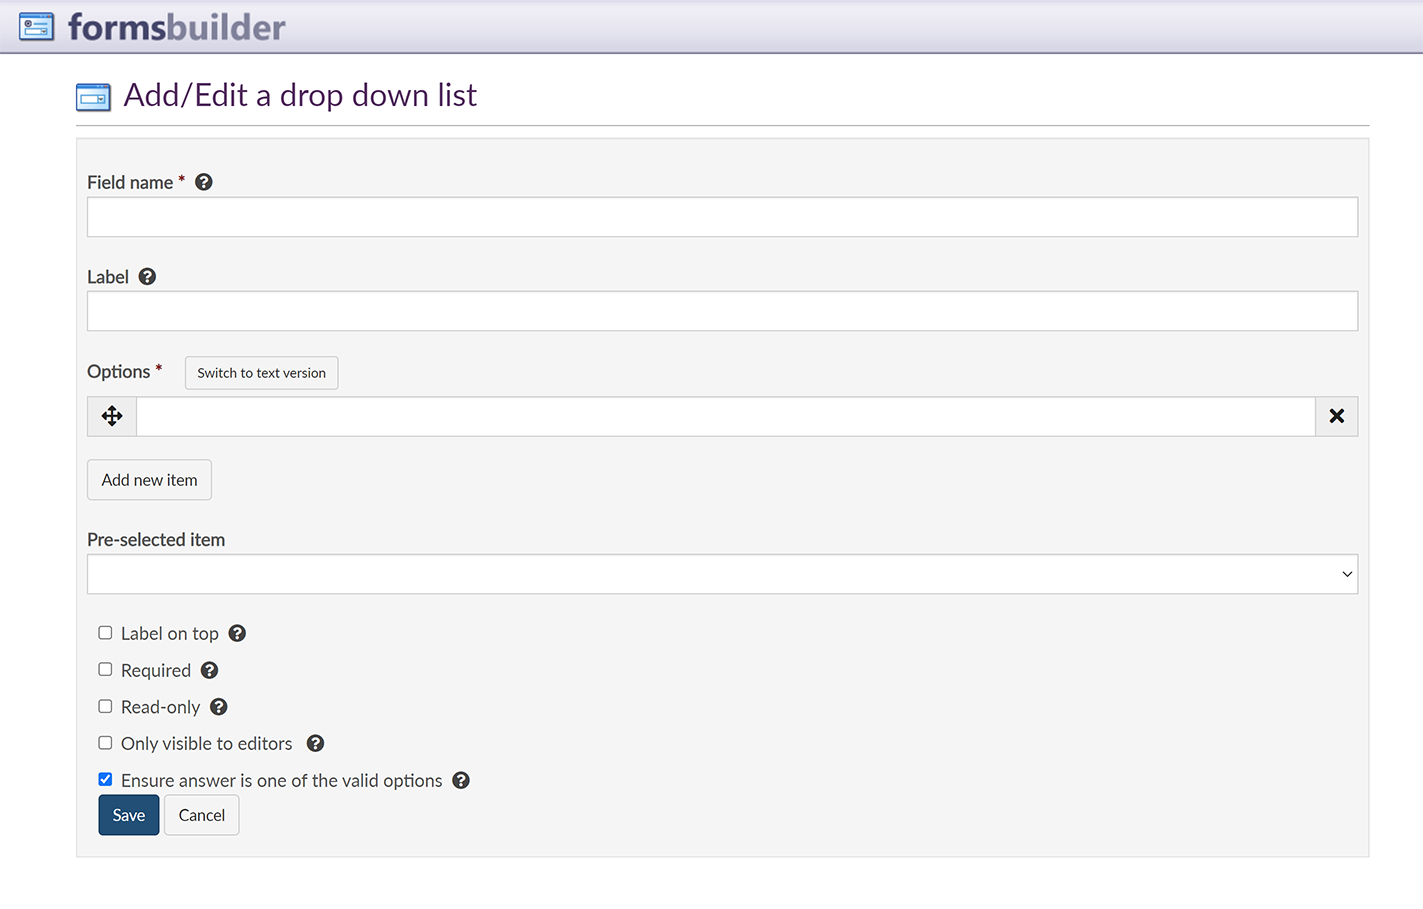Open help for Only visible to editors
This screenshot has height=909, width=1423.
click(315, 743)
